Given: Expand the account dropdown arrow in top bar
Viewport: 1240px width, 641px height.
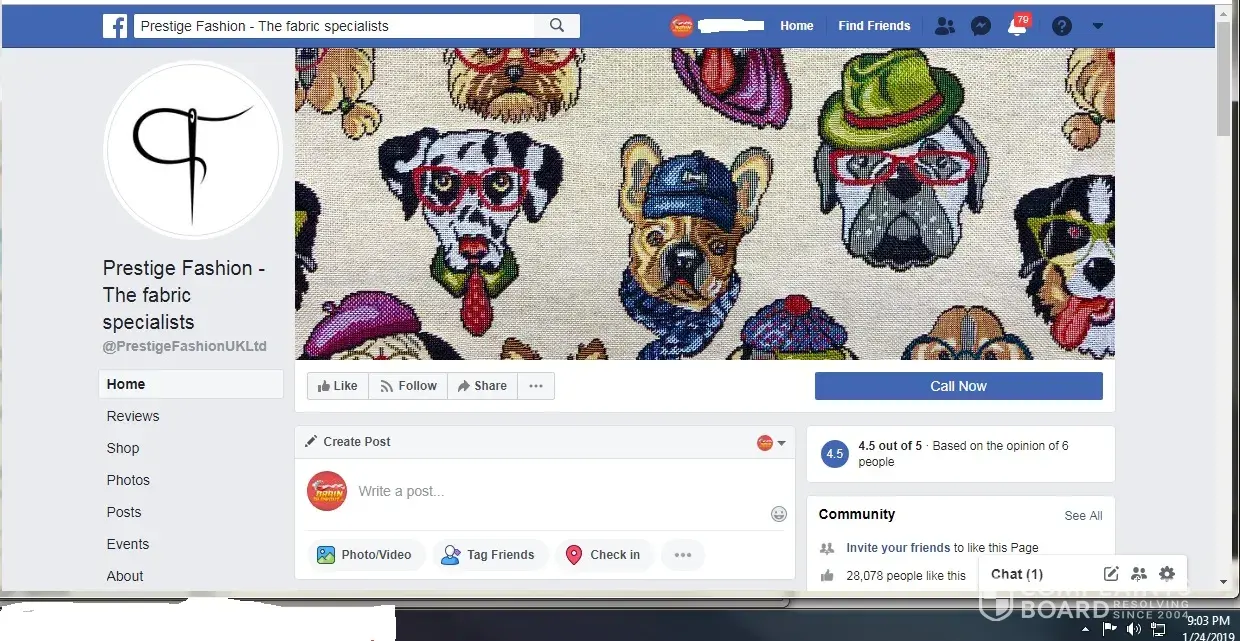Looking at the screenshot, I should tap(1097, 26).
